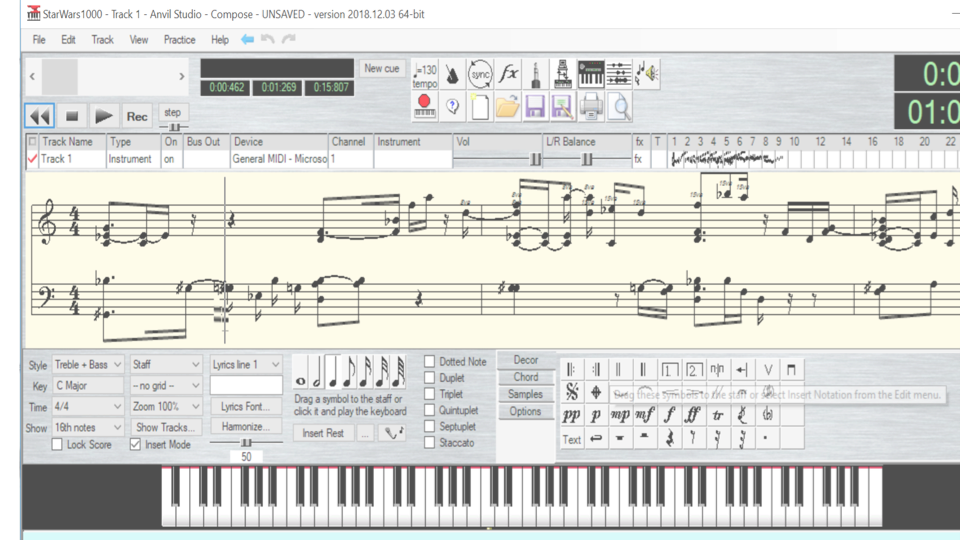The image size is (960, 540).
Task: Select the half note symbol
Action: point(317,372)
